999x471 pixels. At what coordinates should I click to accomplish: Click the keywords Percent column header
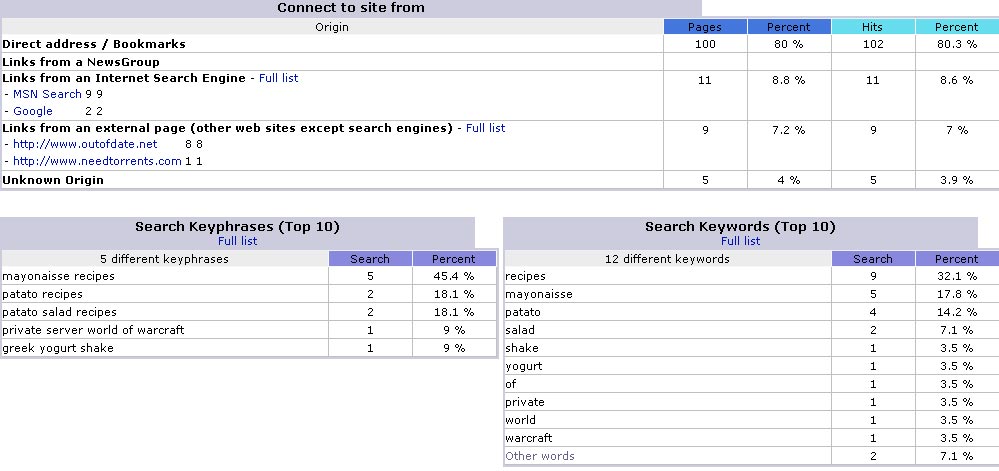point(956,259)
